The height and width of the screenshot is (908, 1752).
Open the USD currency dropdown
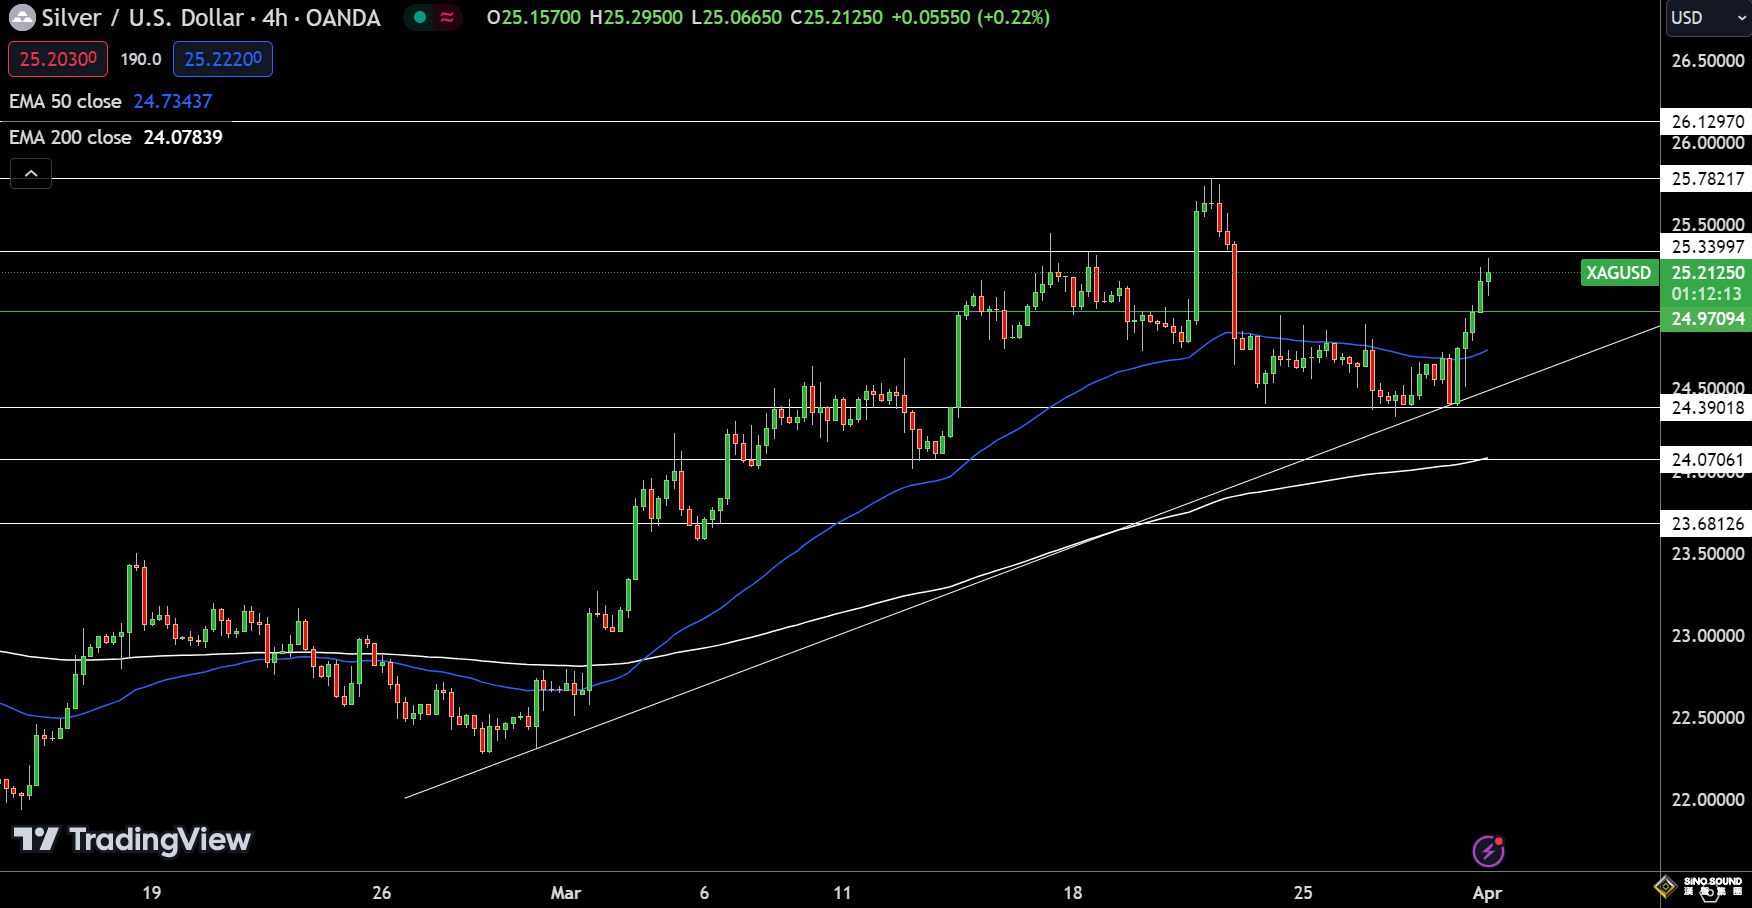[x=1707, y=18]
